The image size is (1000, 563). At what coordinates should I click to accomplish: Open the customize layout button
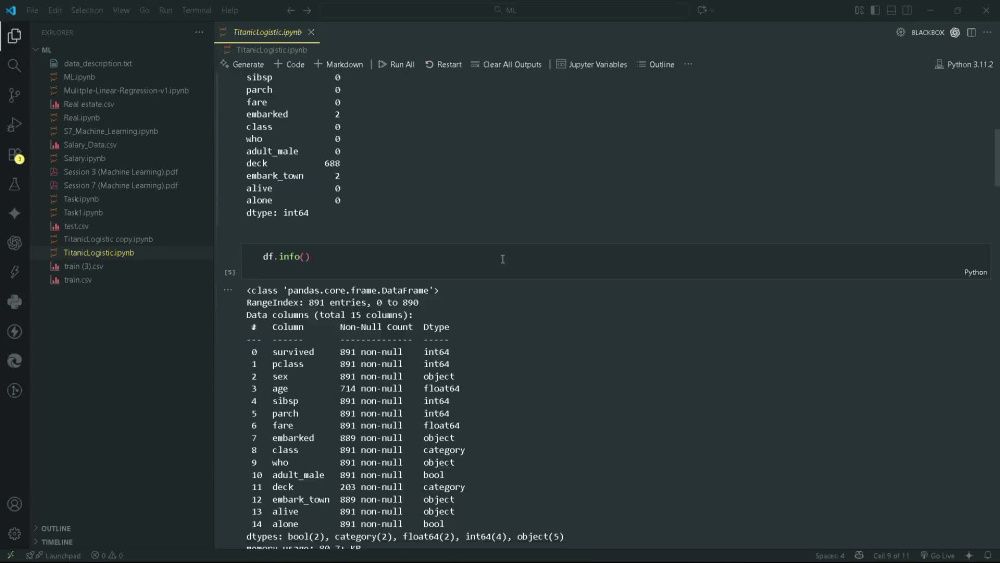click(x=859, y=10)
